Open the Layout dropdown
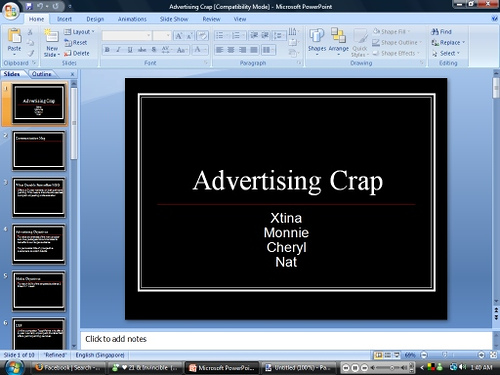500x375 pixels. pos(79,32)
